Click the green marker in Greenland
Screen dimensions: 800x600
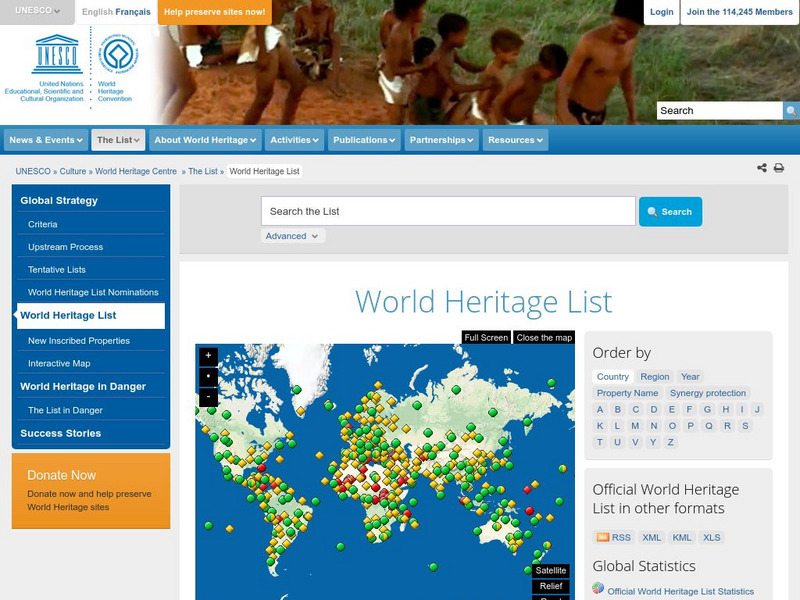click(296, 390)
